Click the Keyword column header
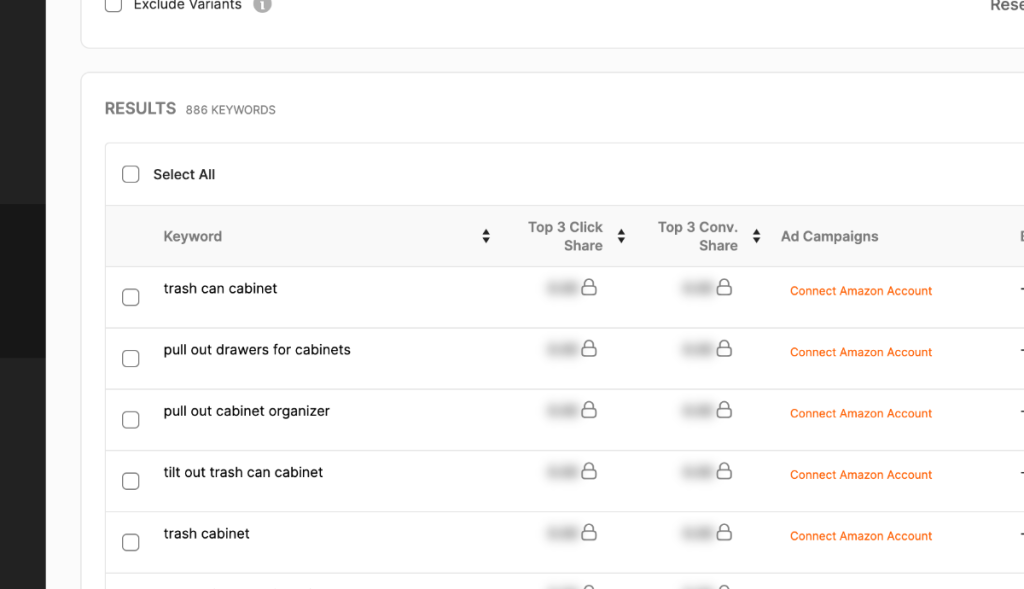The image size is (1024, 589). tap(193, 236)
